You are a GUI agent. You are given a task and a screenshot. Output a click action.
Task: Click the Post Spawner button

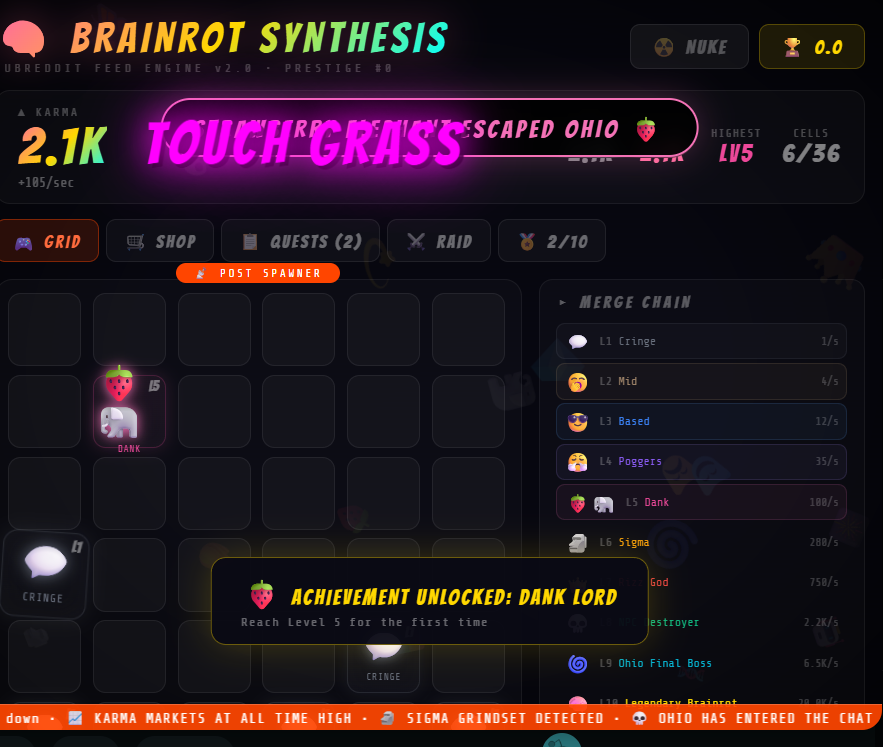tap(258, 273)
